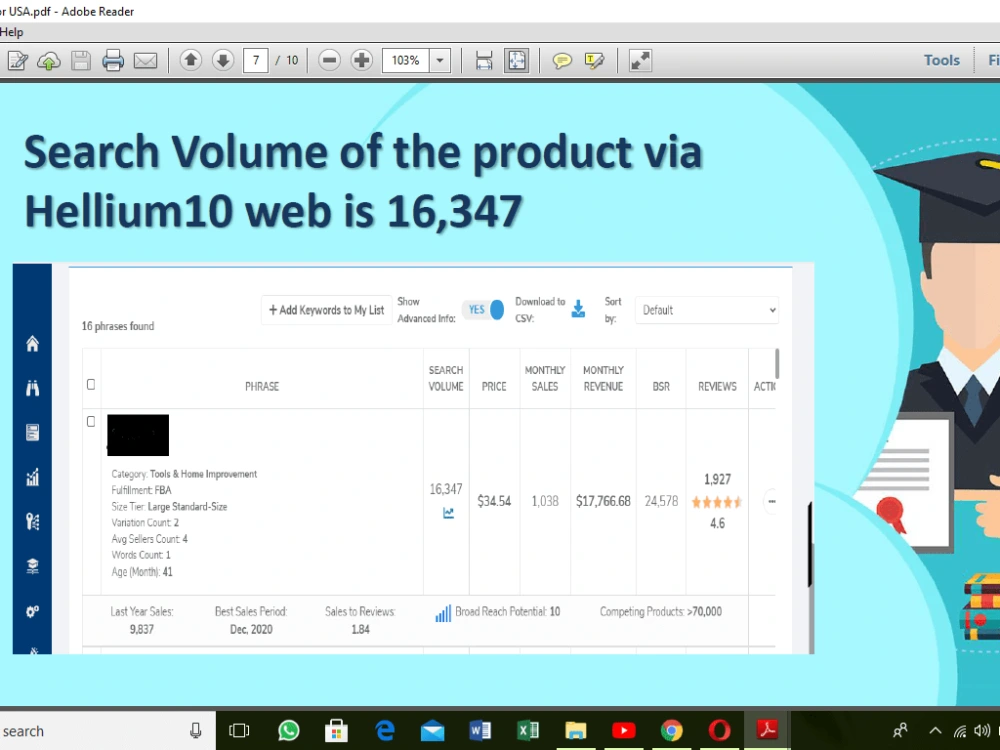
Task: Toggle Show Advanced Info YES switch
Action: pyautogui.click(x=483, y=309)
